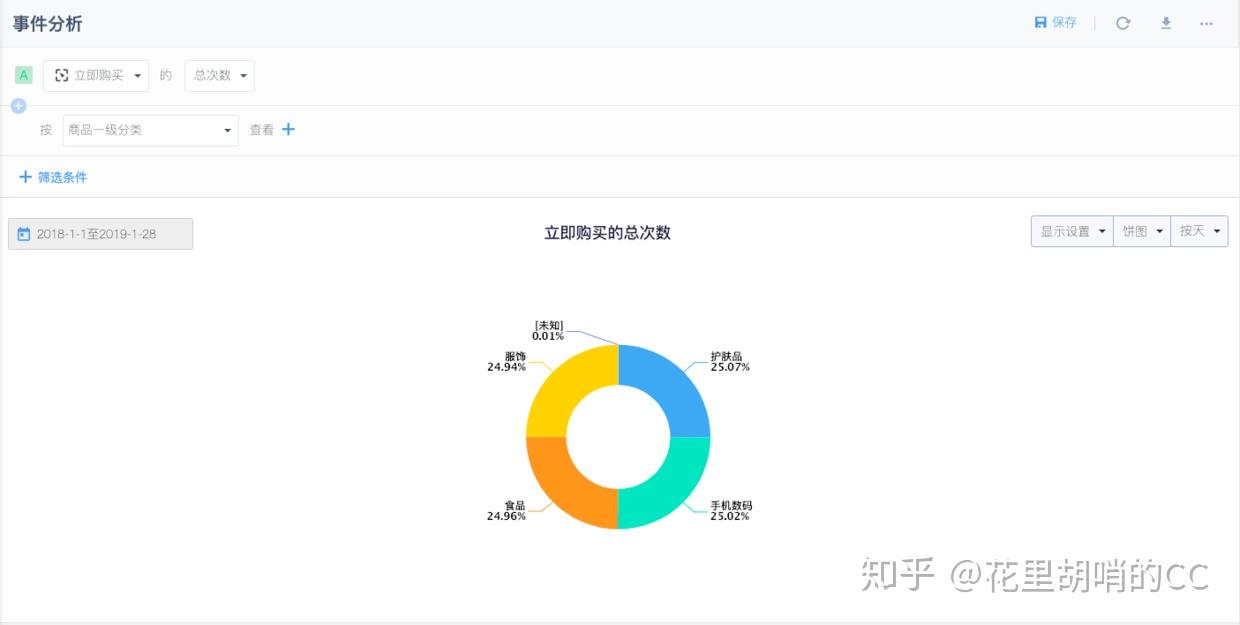Expand the 商品一级分类 grouping dropdown
Screen dimensions: 1240x625
click(150, 130)
